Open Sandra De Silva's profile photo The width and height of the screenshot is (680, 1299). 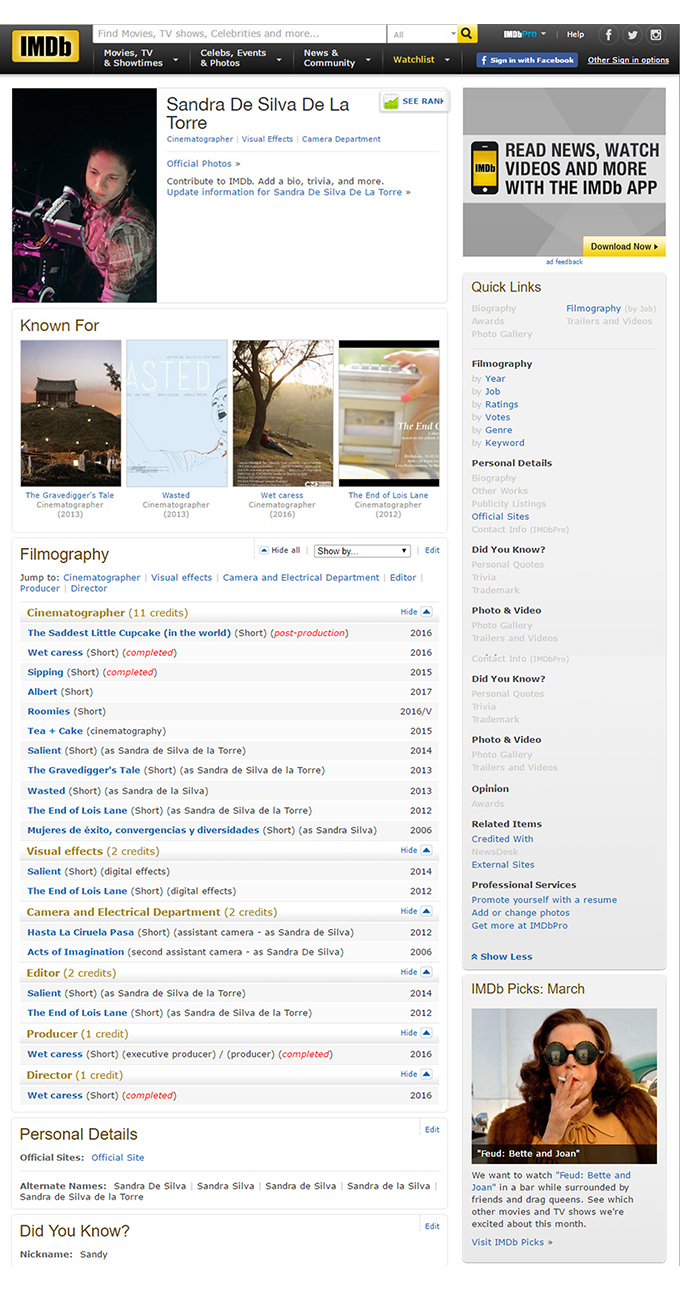[x=84, y=195]
